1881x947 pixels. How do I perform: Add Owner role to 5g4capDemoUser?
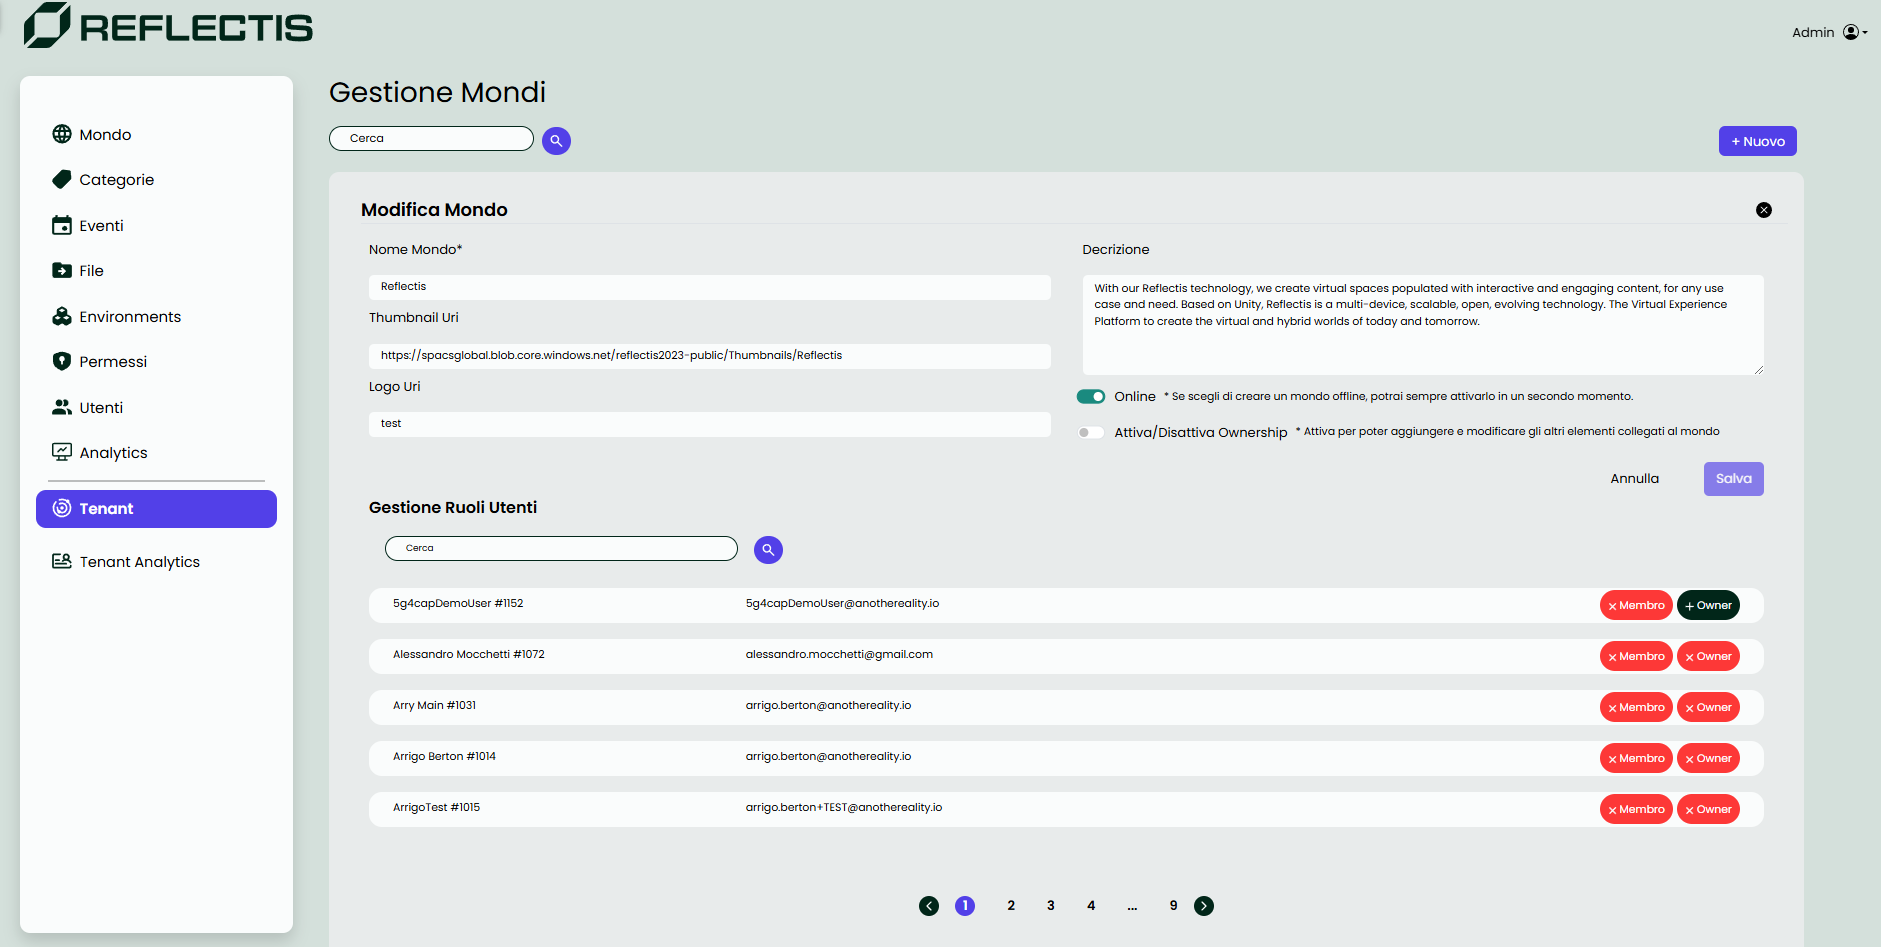[1708, 606]
